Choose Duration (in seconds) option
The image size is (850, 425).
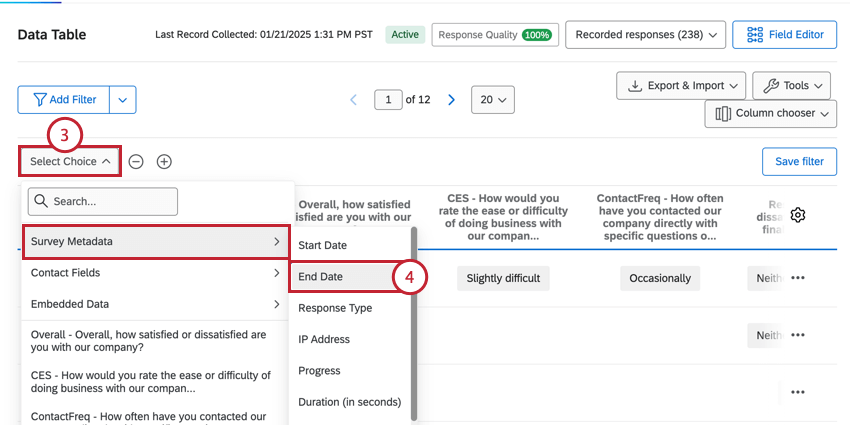[x=349, y=402]
